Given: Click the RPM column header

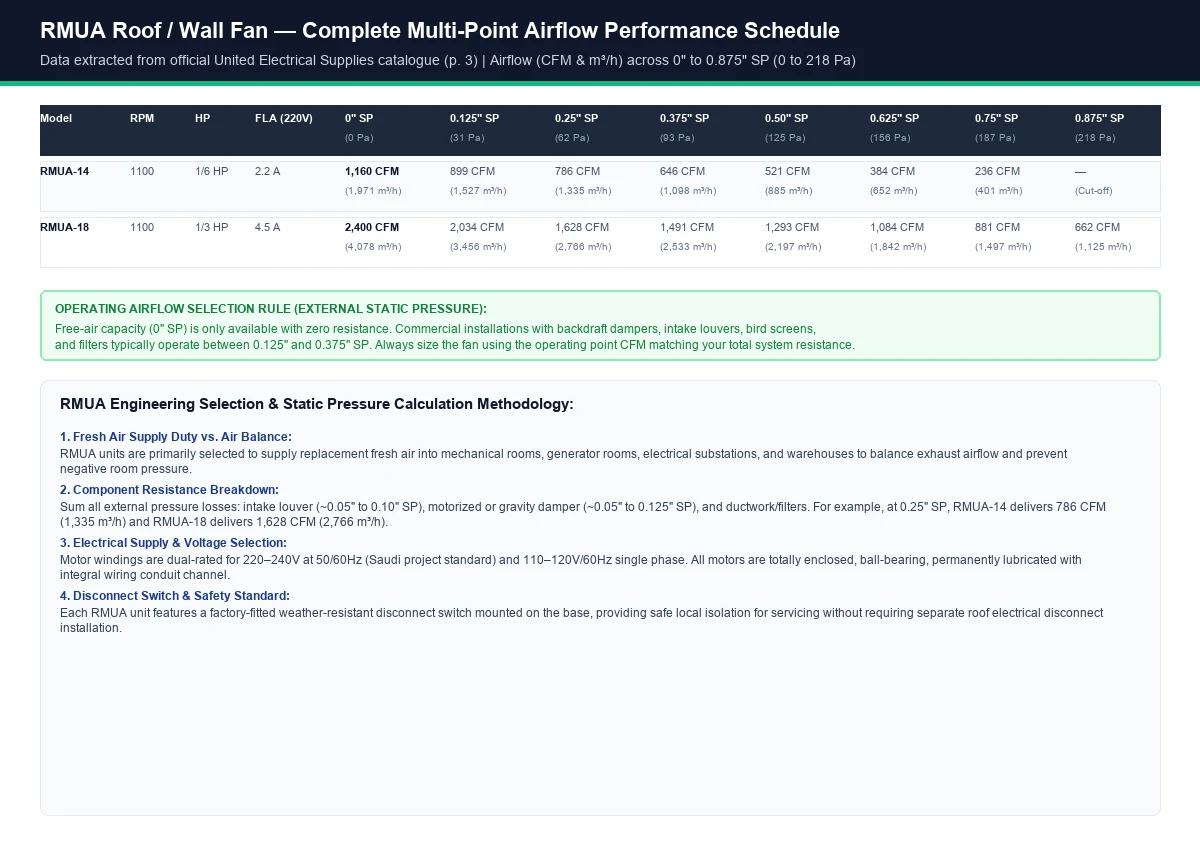Looking at the screenshot, I should click(142, 118).
